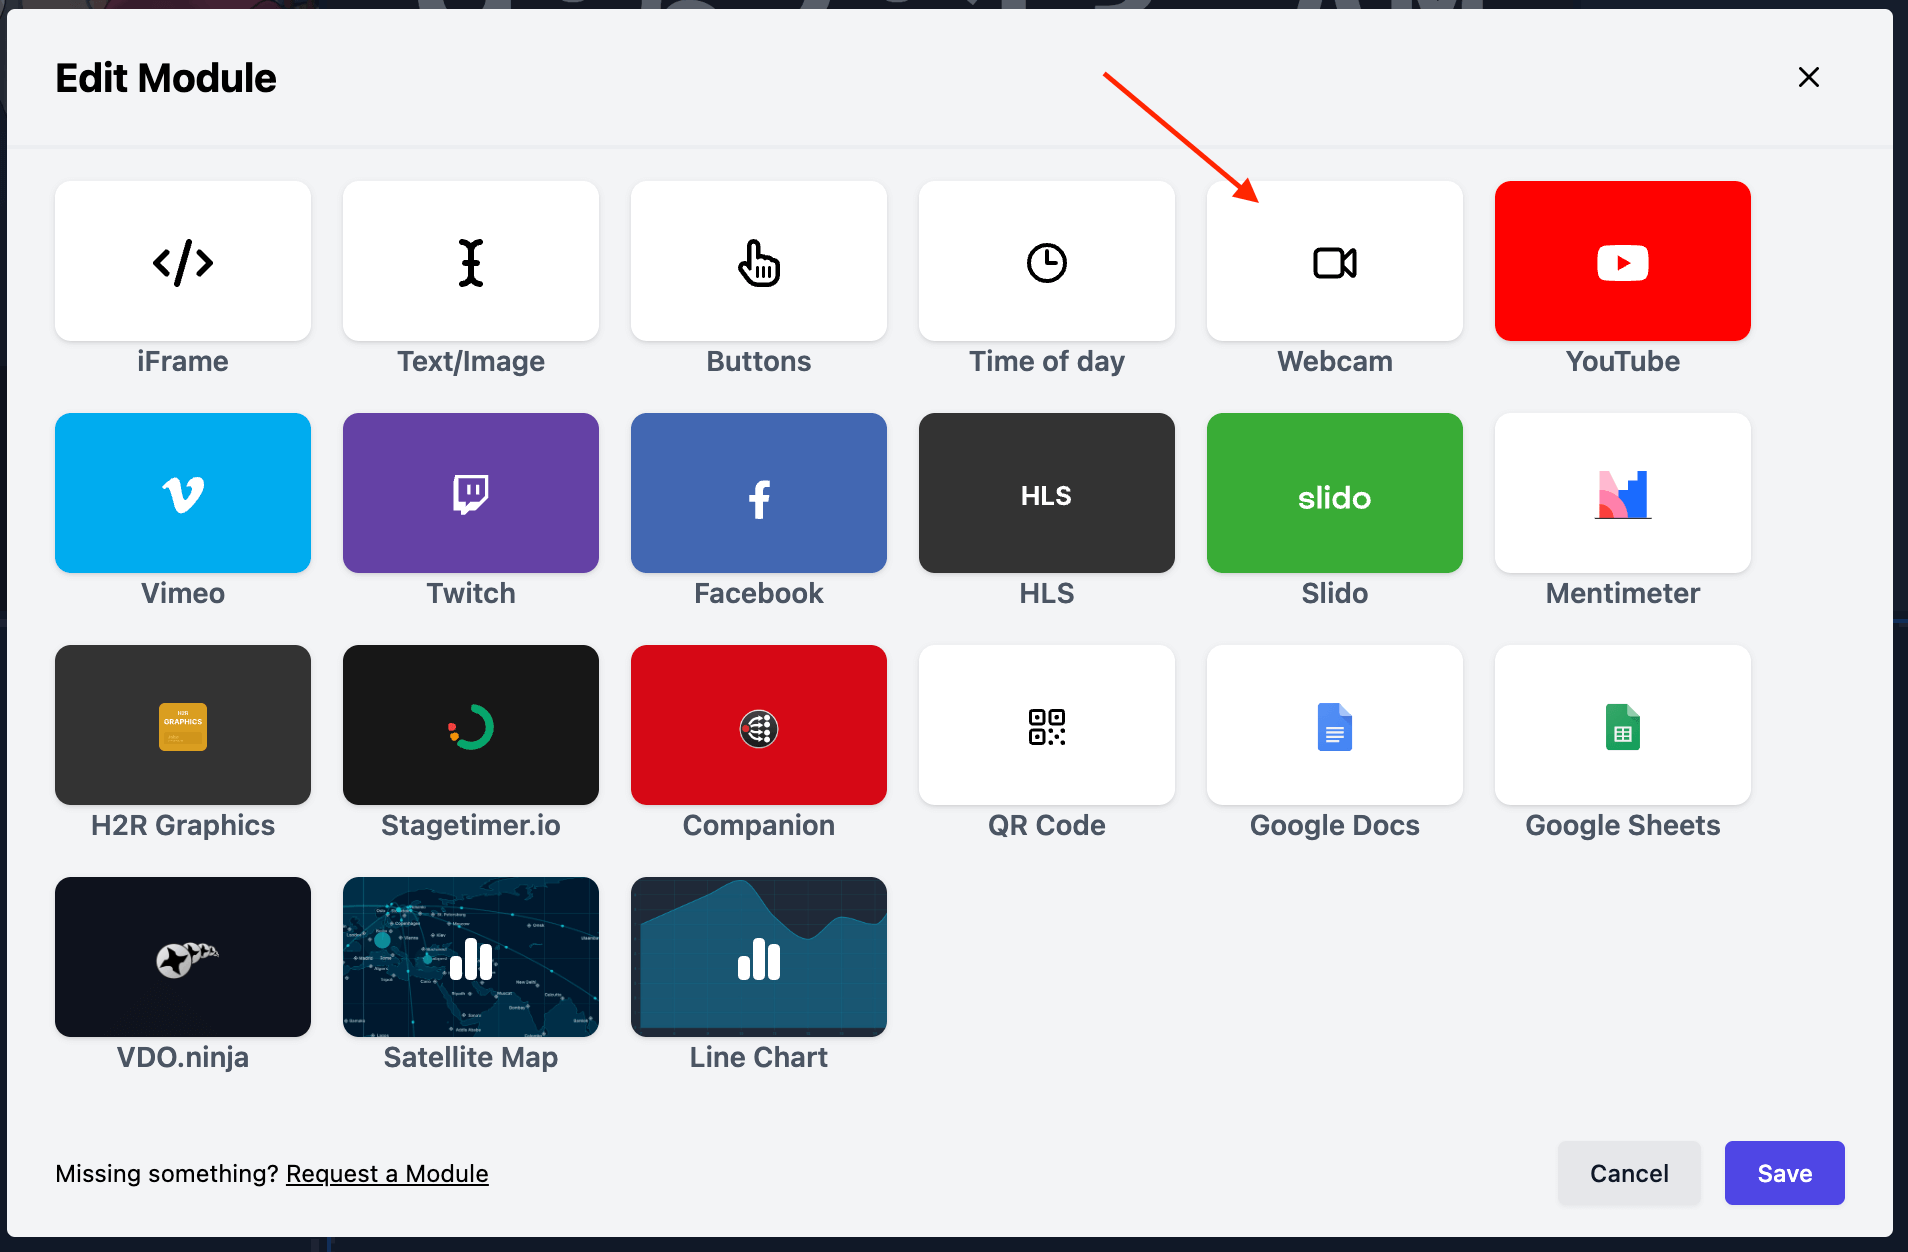This screenshot has height=1252, width=1908.
Task: Save the module selection
Action: [x=1784, y=1173]
